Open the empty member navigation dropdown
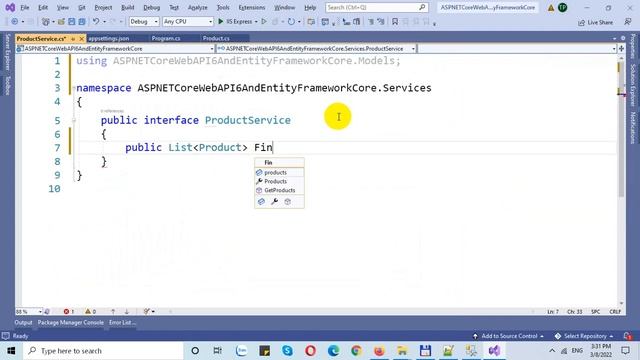 (517, 49)
